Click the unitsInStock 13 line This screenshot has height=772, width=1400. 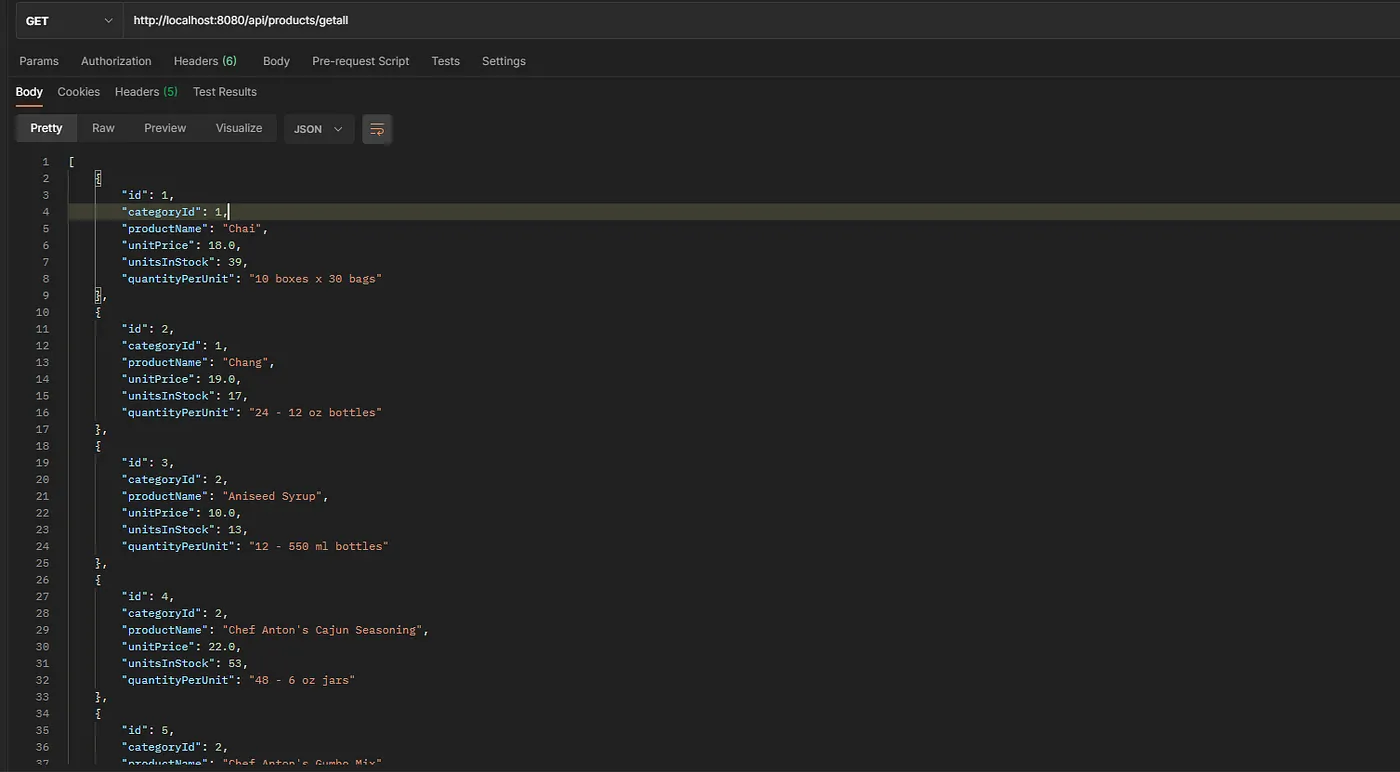(x=185, y=530)
